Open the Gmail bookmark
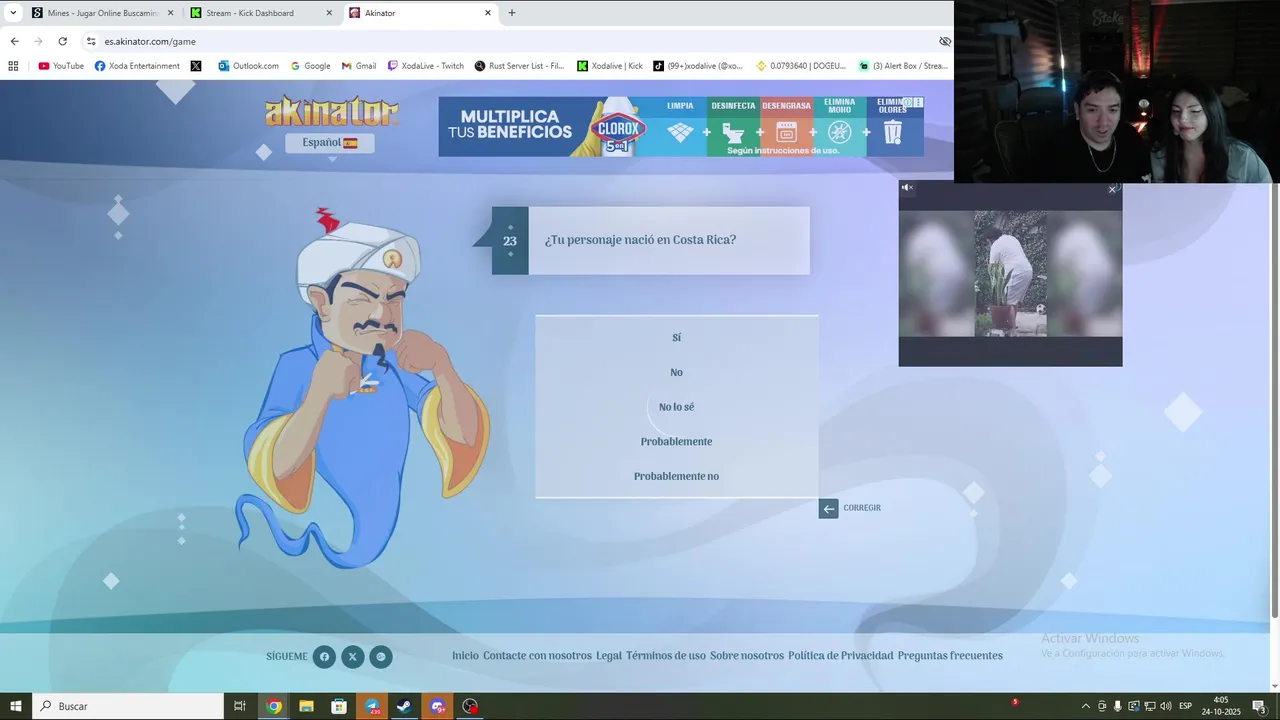Viewport: 1280px width, 720px height. coord(358,66)
